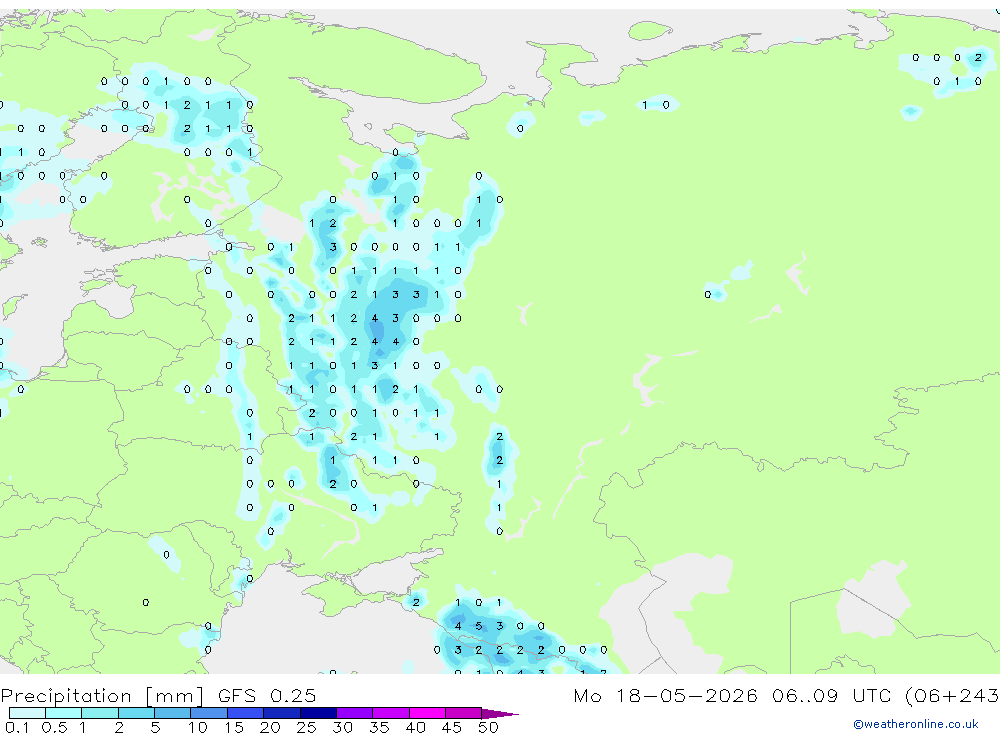Open the weatheronline.co.uk copyright link
Screen dimensions: 1000x733
pos(915,724)
